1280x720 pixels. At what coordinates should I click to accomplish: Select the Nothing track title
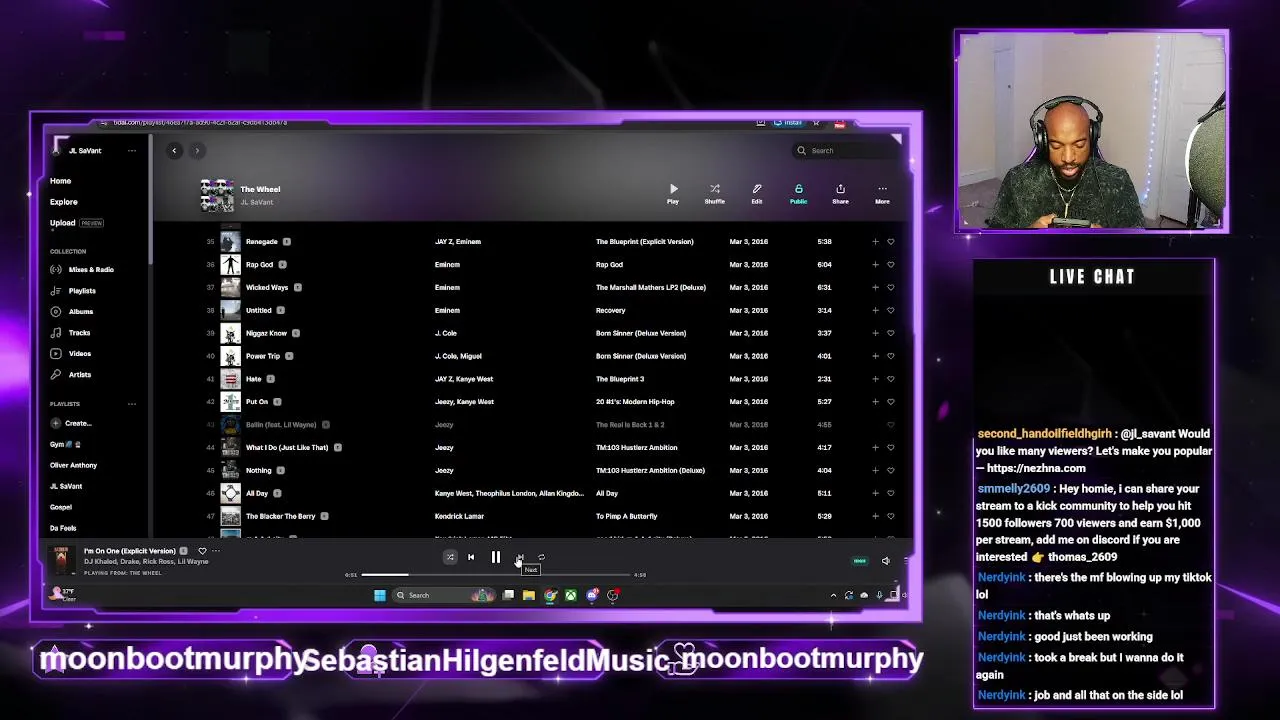pyautogui.click(x=258, y=470)
